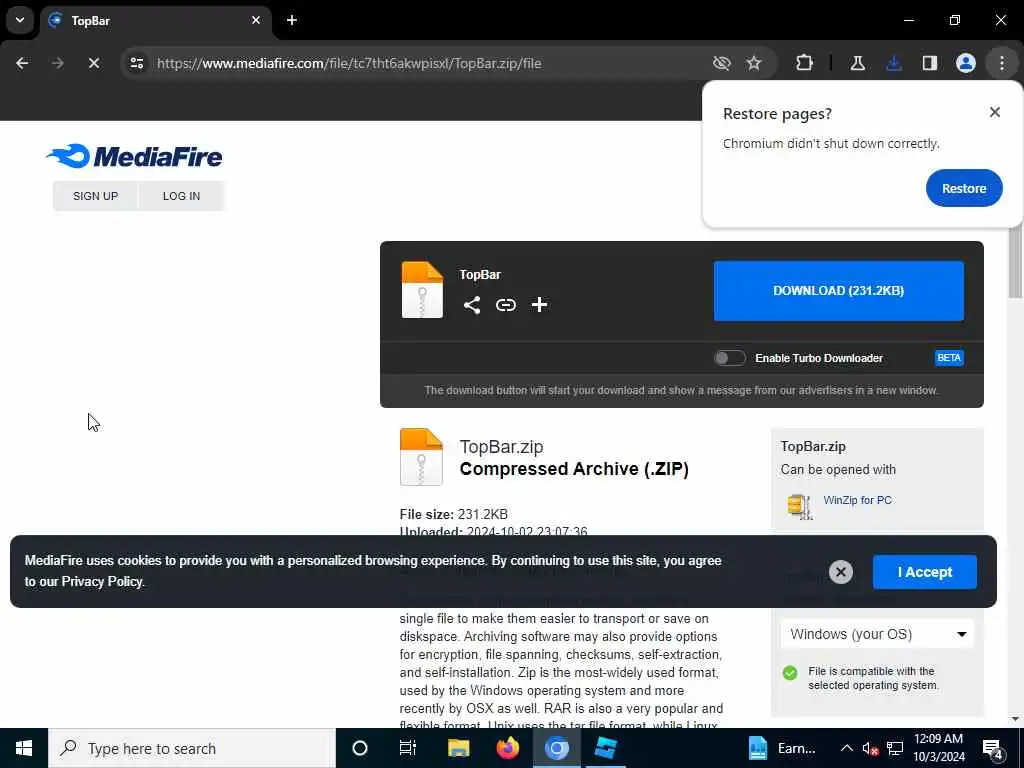Click the copy link icon under TopBar
Viewport: 1024px width, 768px height.
(x=505, y=305)
